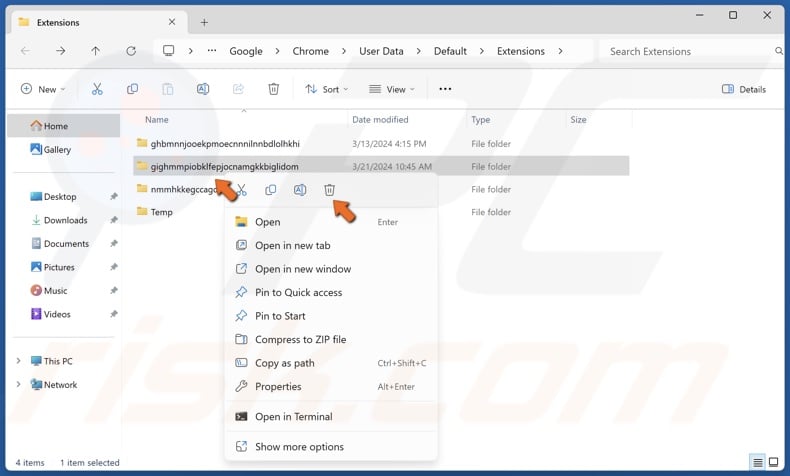
Task: Click the toolbar Share icon
Action: [238, 89]
